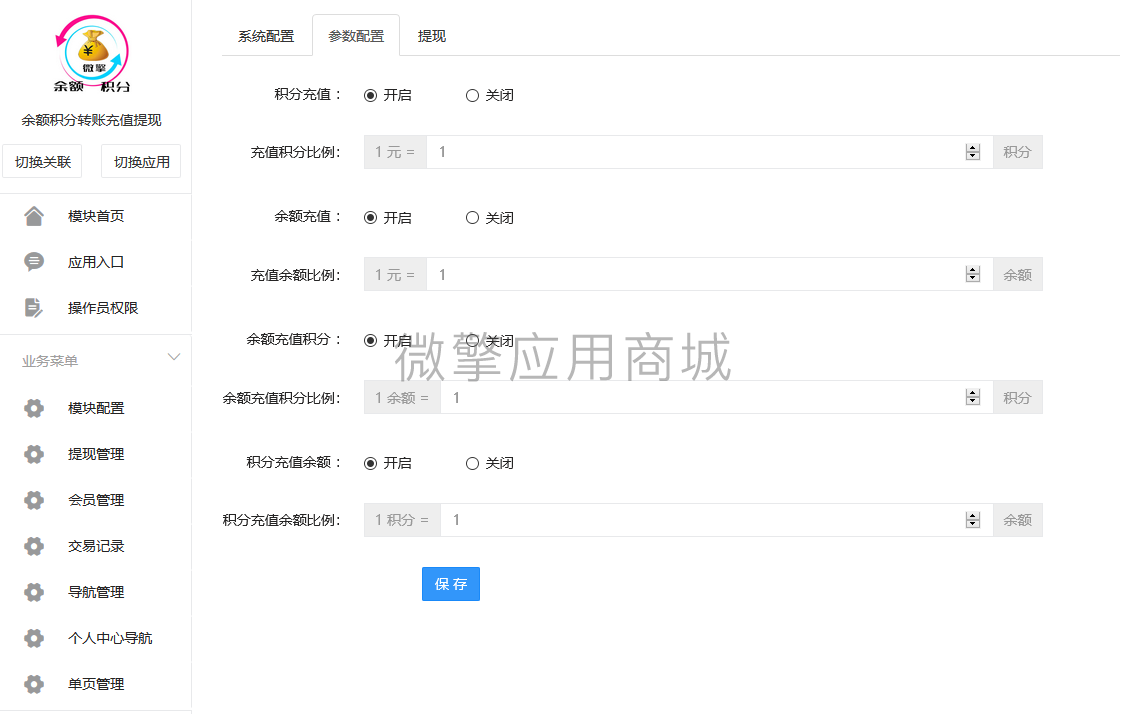Open the 模块首页 home icon
Viewport: 1124px width, 714px height.
point(34,215)
